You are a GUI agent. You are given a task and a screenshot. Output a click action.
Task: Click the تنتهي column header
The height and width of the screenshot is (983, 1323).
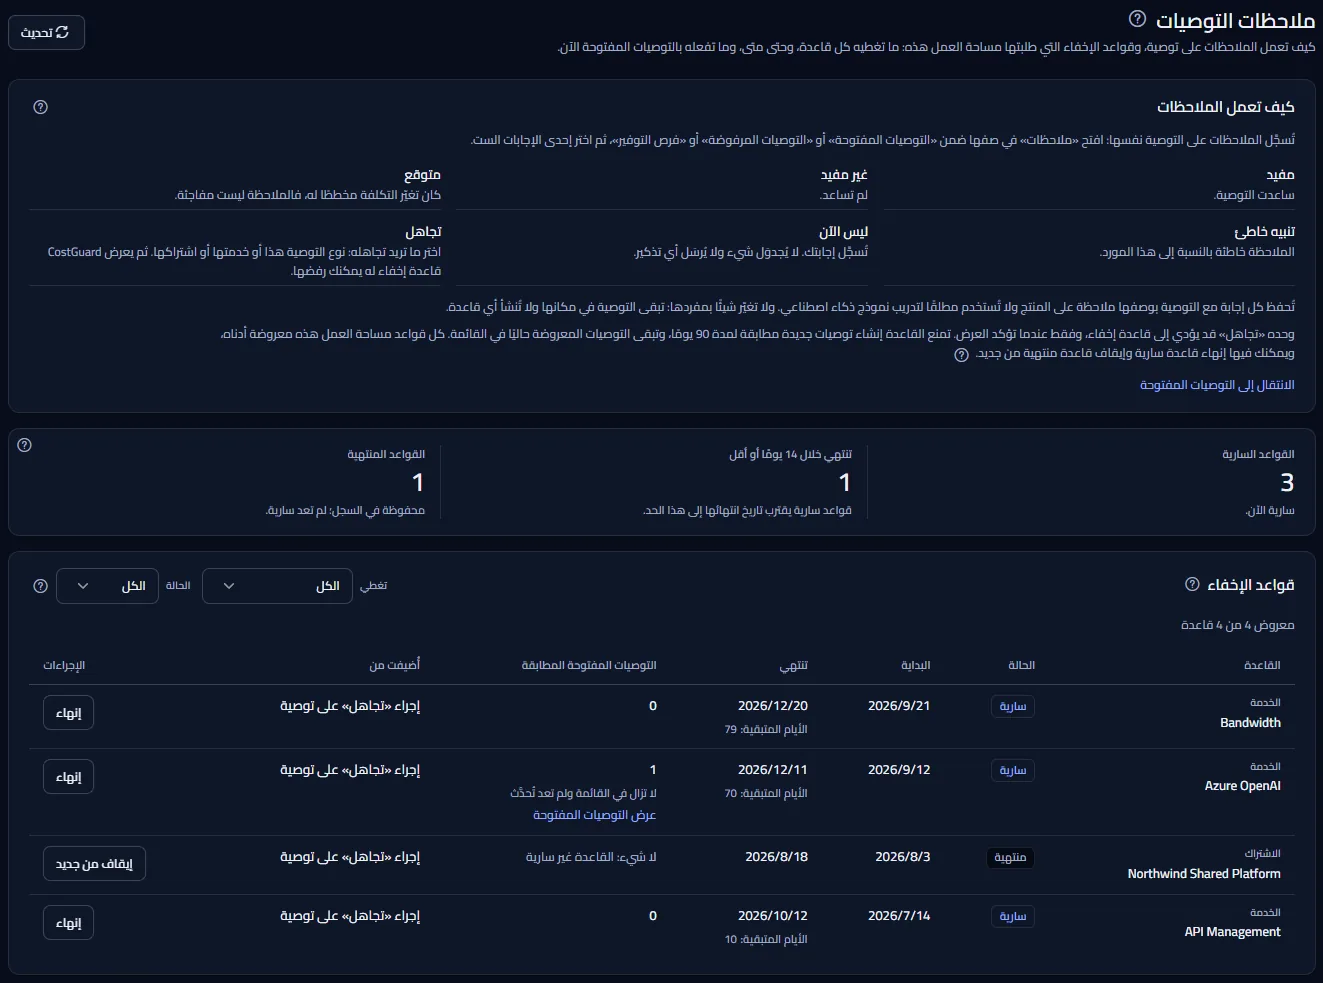pyautogui.click(x=794, y=665)
